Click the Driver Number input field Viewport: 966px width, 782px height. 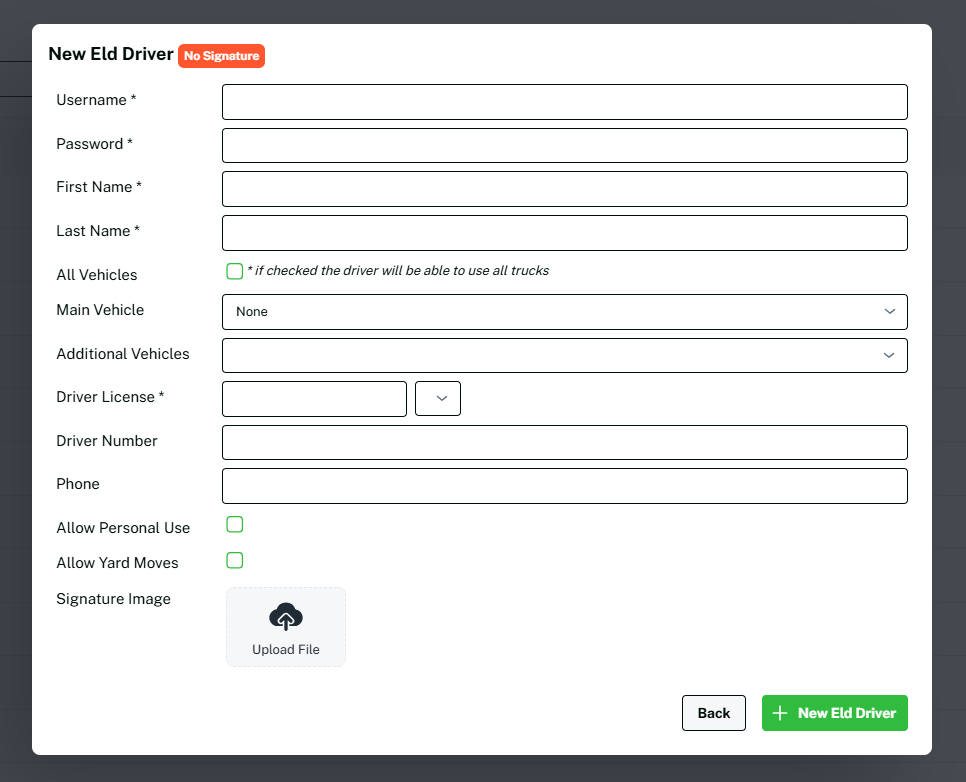point(564,442)
